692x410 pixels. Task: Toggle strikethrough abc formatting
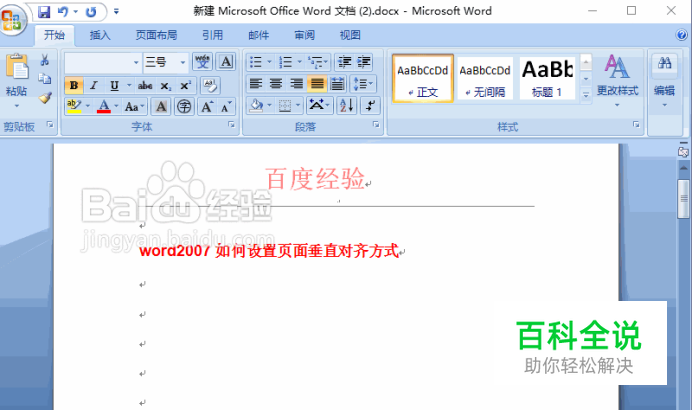(145, 85)
